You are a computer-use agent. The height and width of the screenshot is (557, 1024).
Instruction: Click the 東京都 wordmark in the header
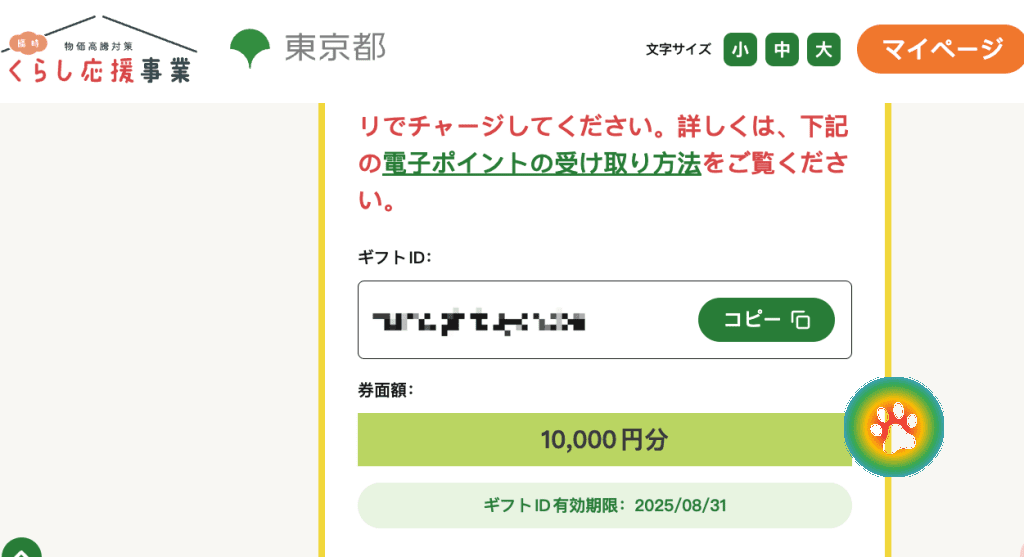(x=335, y=47)
